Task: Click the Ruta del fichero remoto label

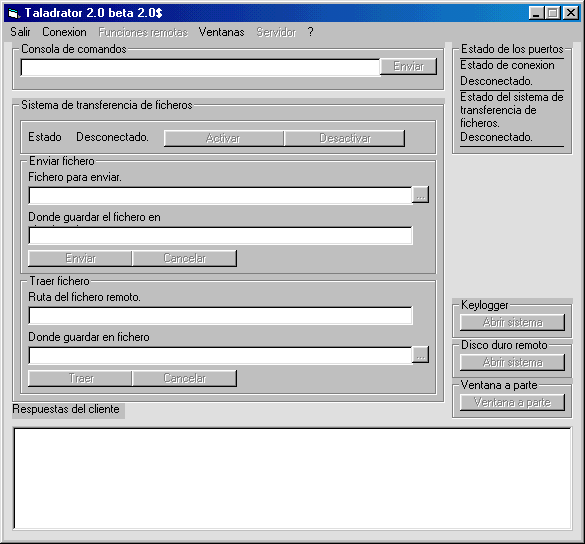Action: point(84,297)
